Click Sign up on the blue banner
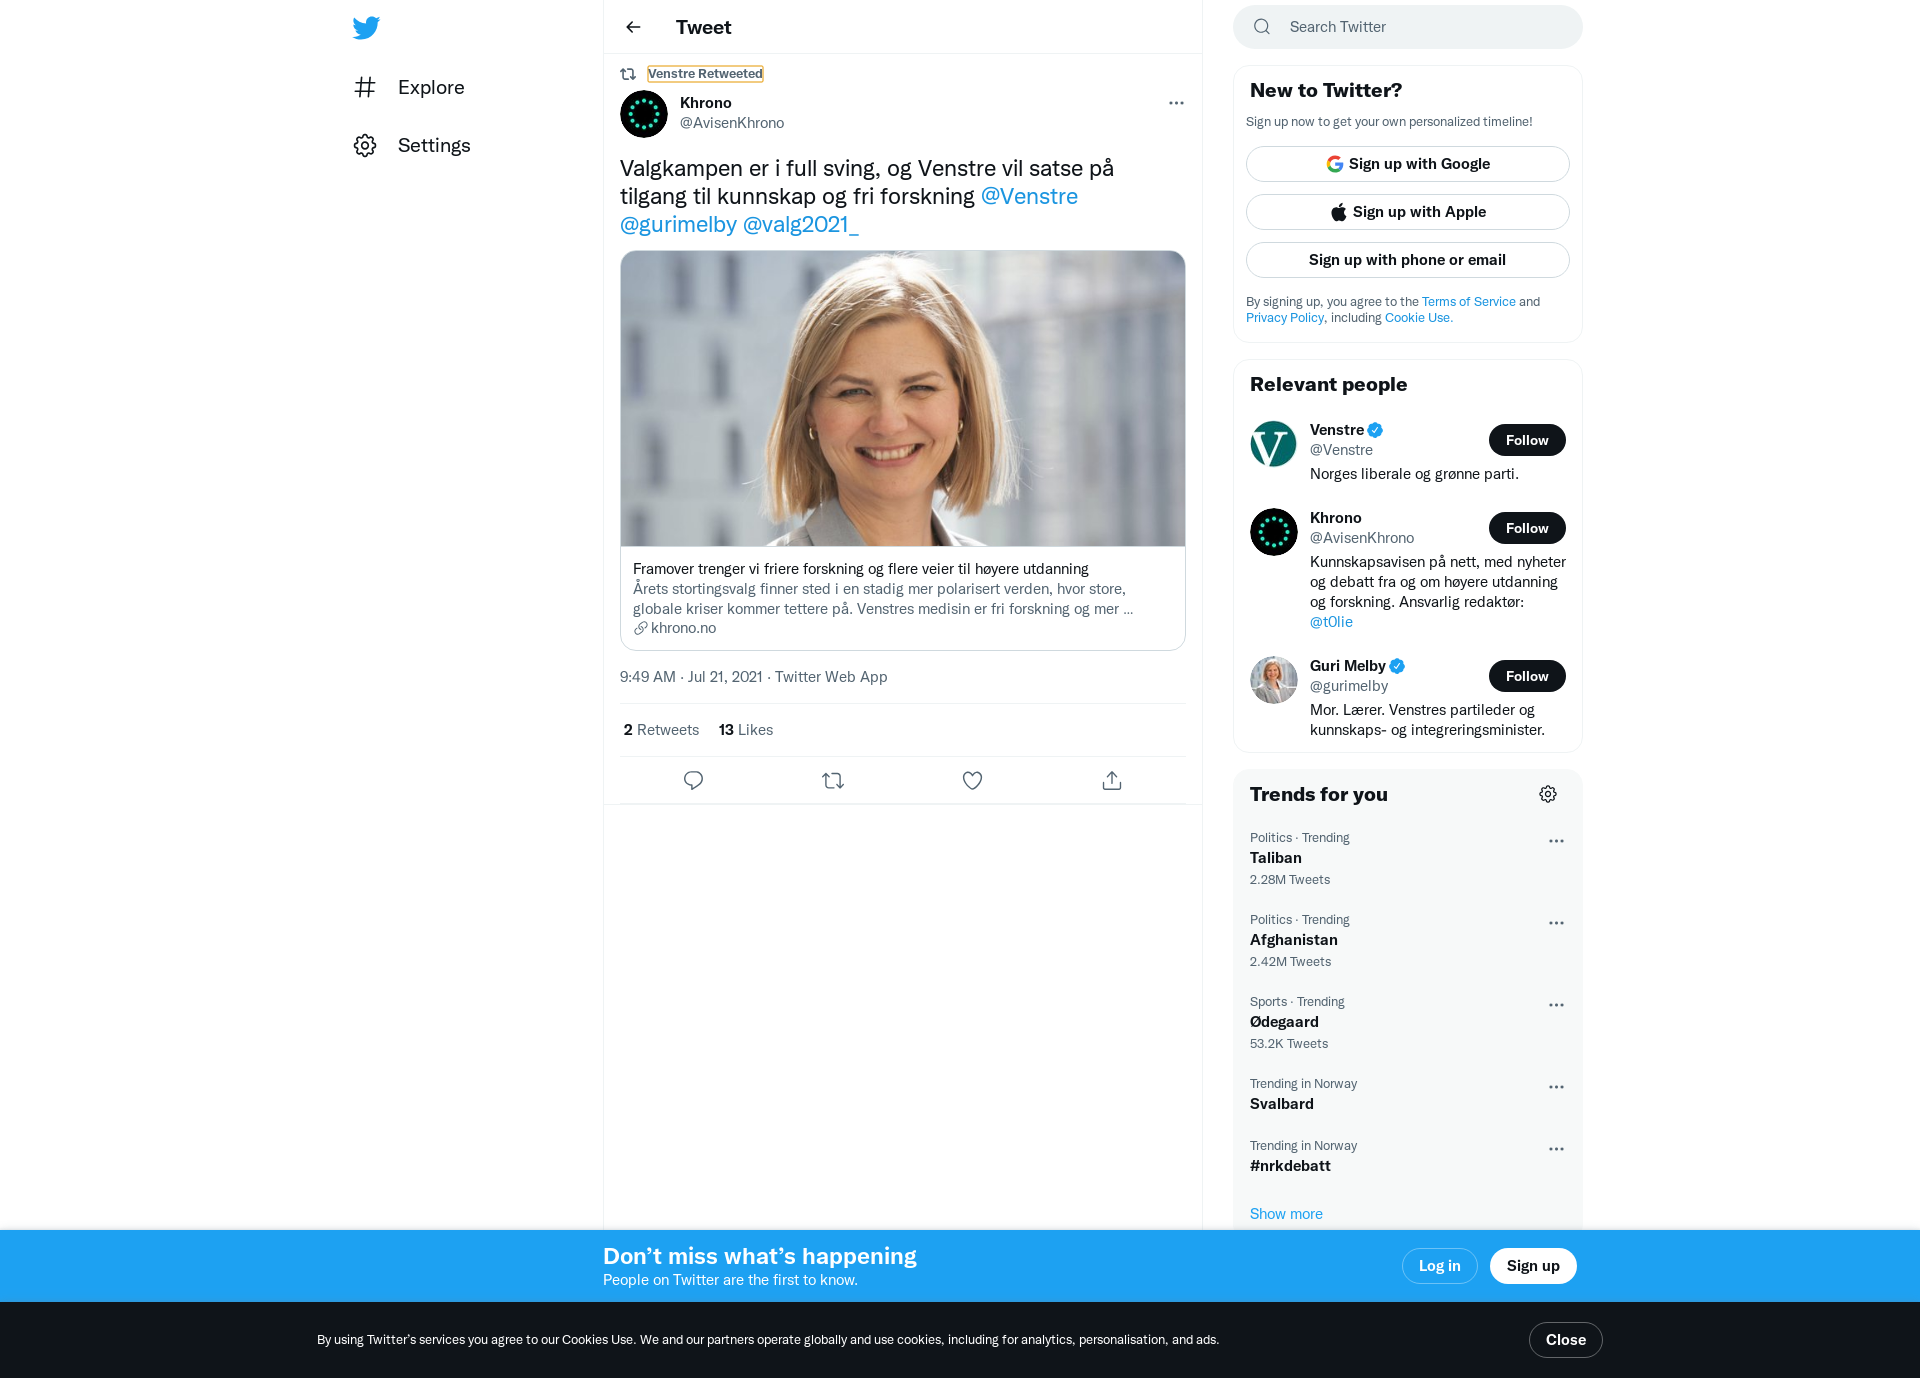Viewport: 1920px width, 1378px height. [1533, 1266]
